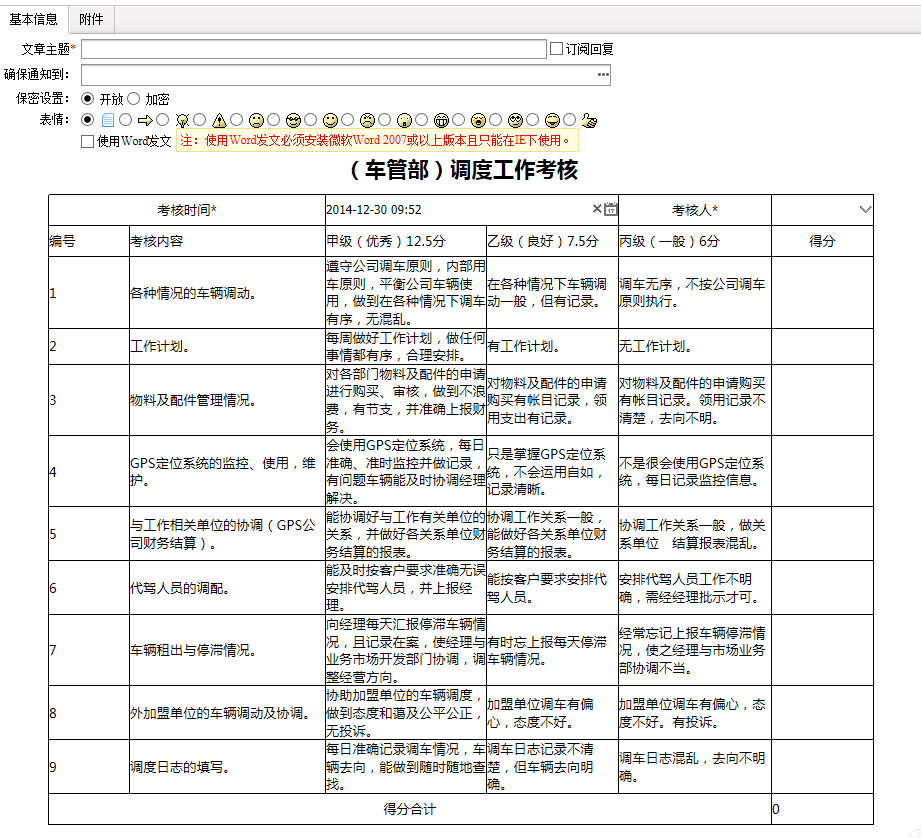Screen dimensions: 921x838
Task: Choose the radio button before the angry frowning smiley
Action: pos(348,120)
